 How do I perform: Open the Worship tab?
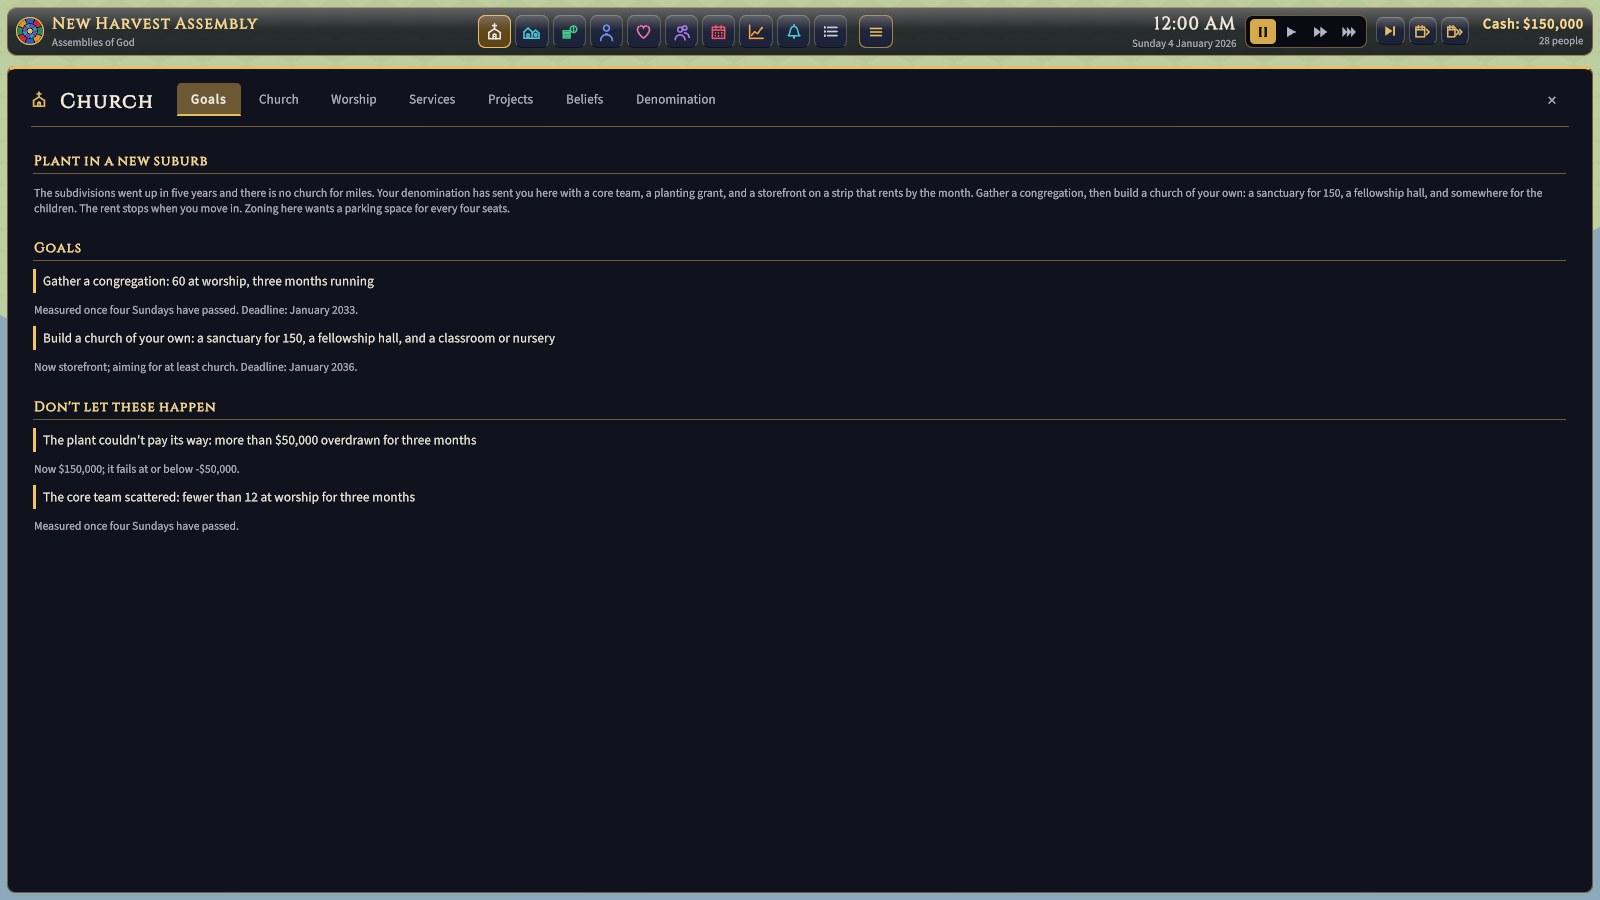(x=354, y=99)
